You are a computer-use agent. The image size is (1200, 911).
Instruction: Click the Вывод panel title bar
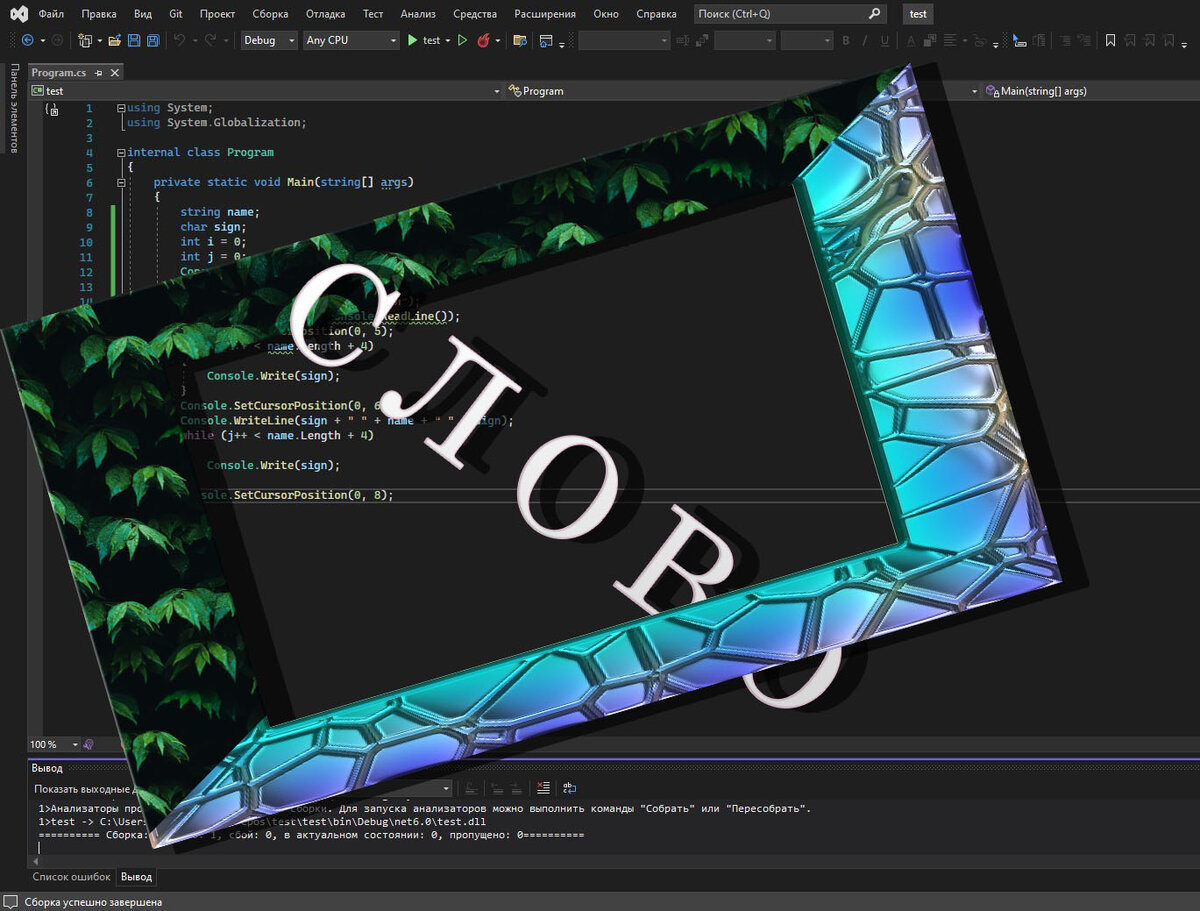pos(612,768)
